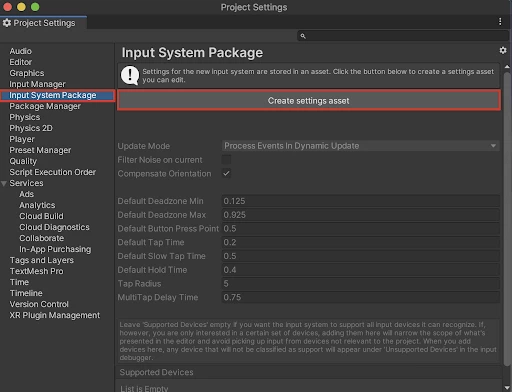This screenshot has height=392, width=512.
Task: Click the Create settings asset button
Action: click(309, 101)
